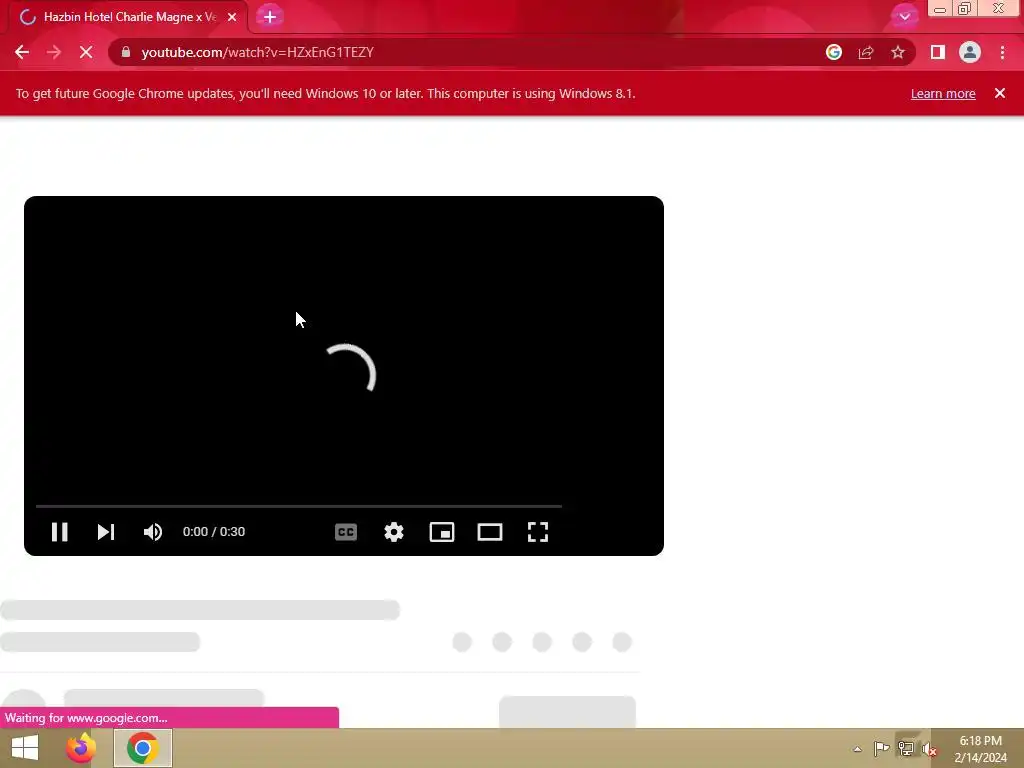Open Learn more link in update notice
Image resolution: width=1024 pixels, height=768 pixels.
click(x=943, y=93)
